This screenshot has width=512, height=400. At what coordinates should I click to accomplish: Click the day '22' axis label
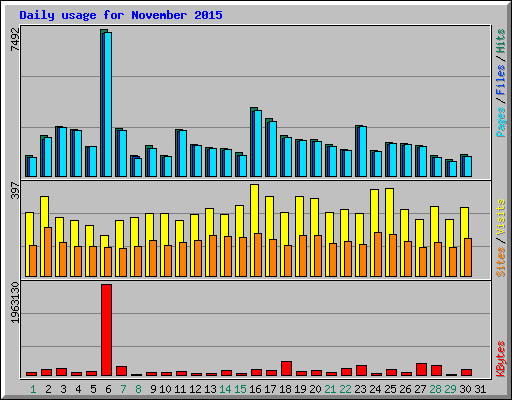click(x=346, y=389)
